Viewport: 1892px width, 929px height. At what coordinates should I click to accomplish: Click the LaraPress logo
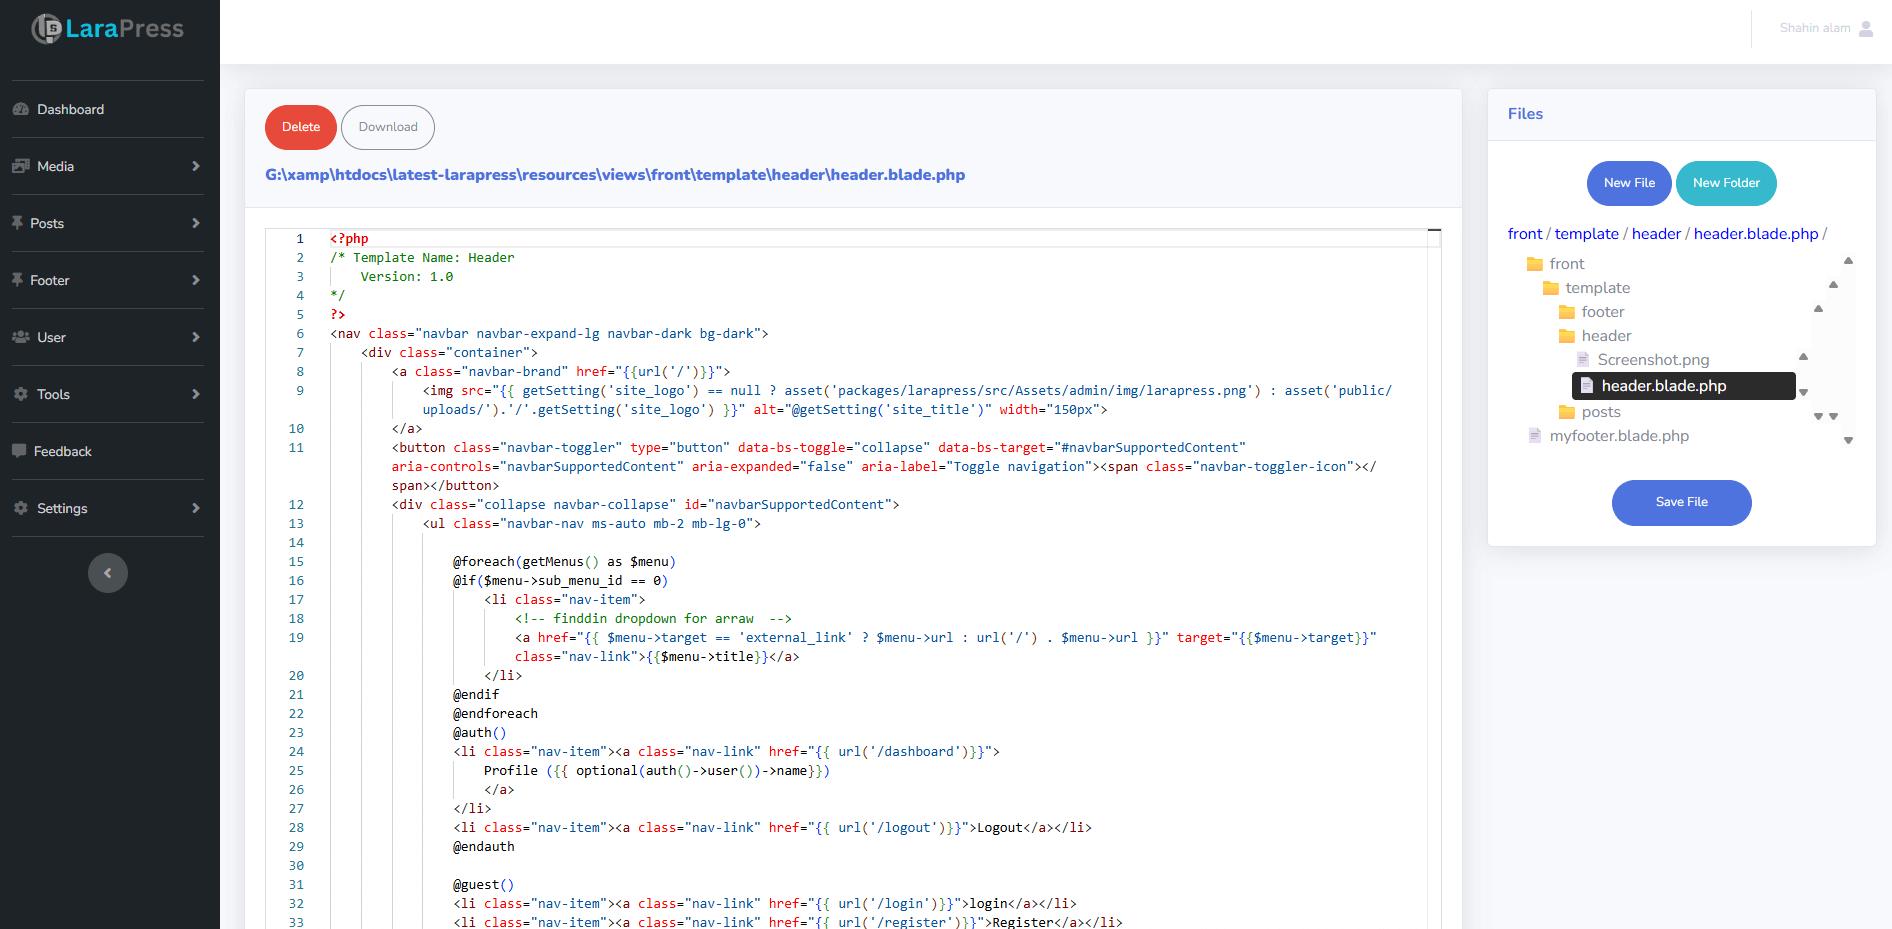pyautogui.click(x=108, y=27)
